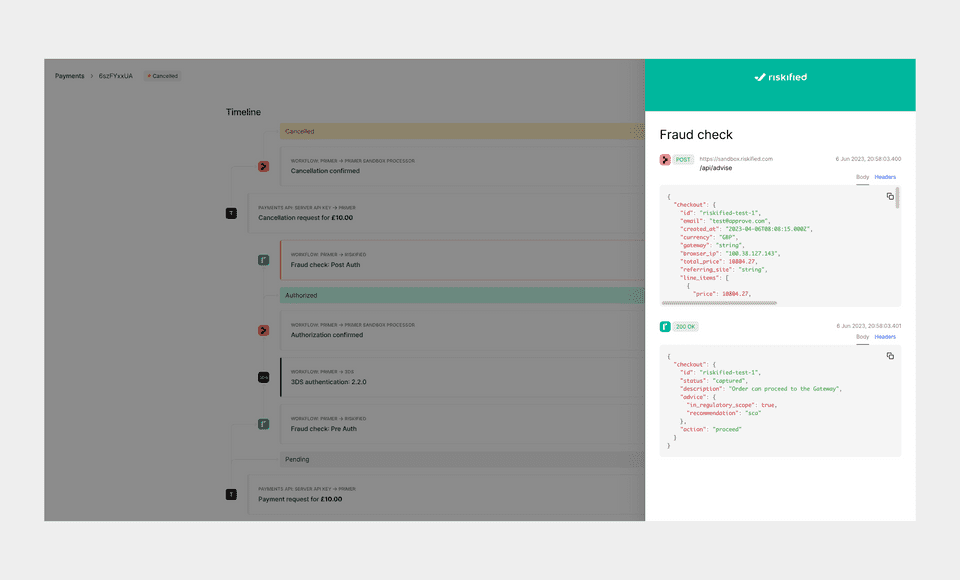Click the 6szFYxxUA payment ID breadcrumb
Screen dimensions: 960x580
(x=116, y=76)
